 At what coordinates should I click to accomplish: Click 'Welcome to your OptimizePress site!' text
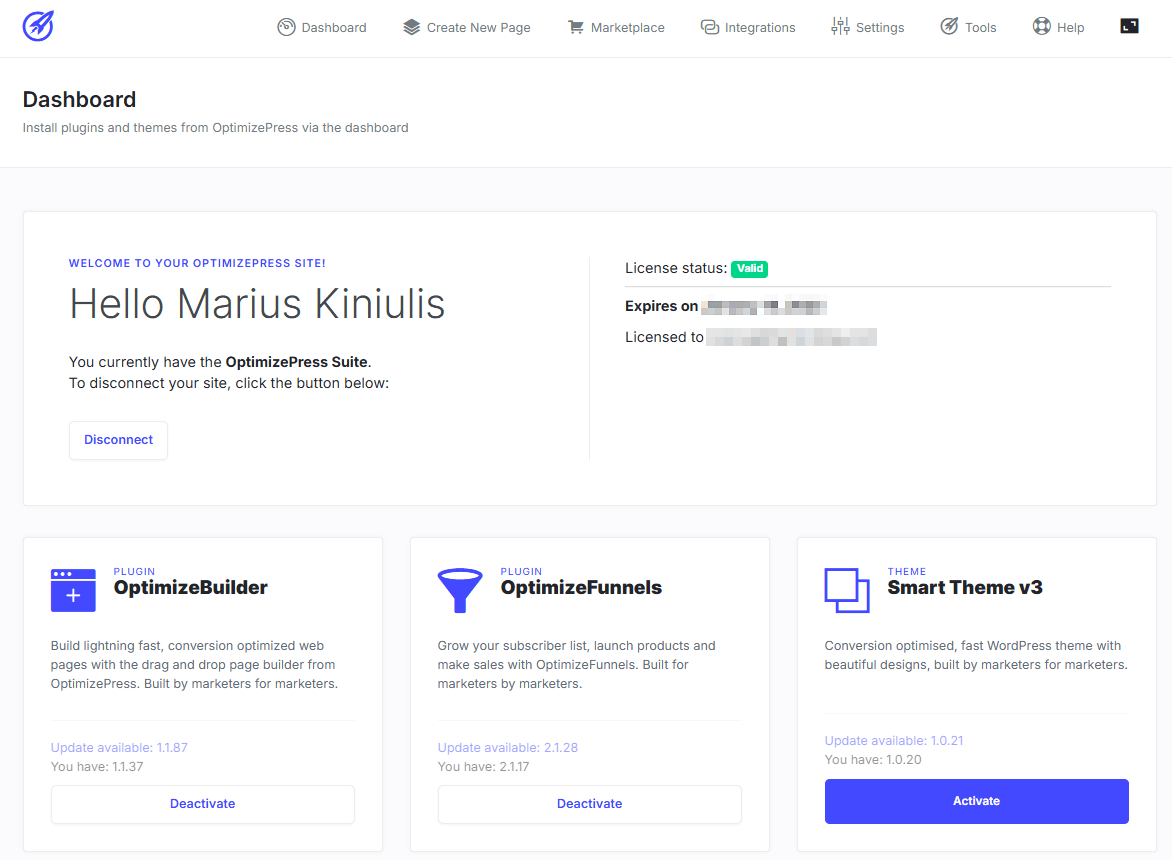197,263
